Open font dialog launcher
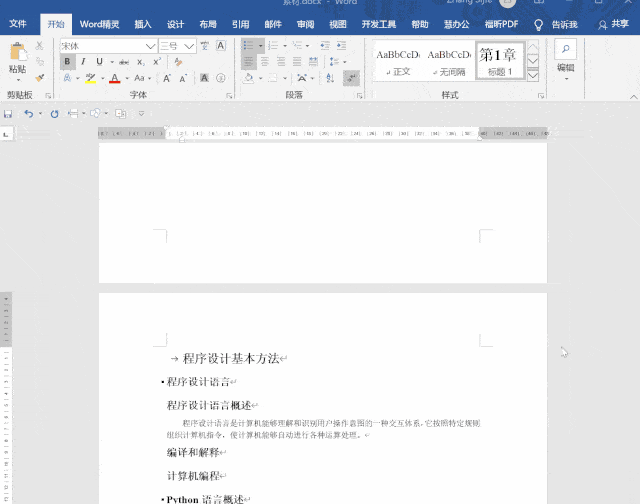The width and height of the screenshot is (640, 504). point(229,95)
